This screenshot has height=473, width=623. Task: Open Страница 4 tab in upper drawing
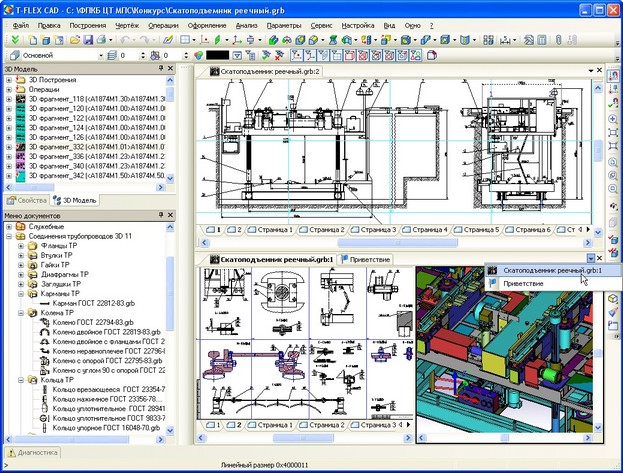pyautogui.click(x=426, y=230)
